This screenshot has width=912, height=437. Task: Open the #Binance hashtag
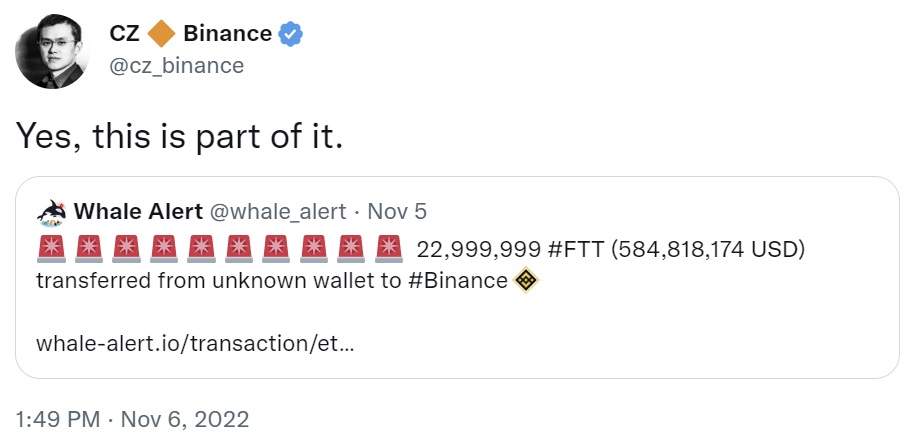pos(458,280)
